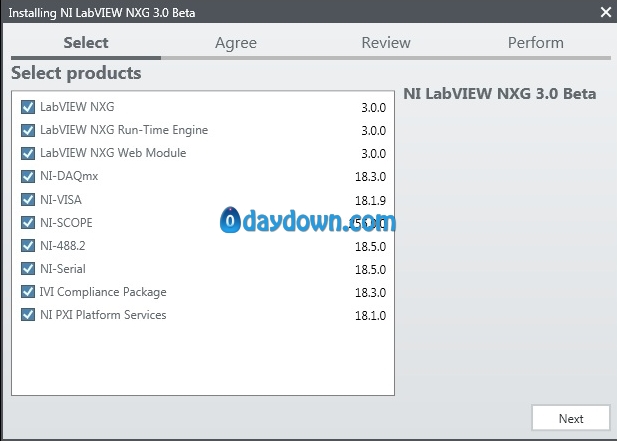Click version 18.1.9 of NI-VISA
This screenshot has width=617, height=441.
[370, 201]
